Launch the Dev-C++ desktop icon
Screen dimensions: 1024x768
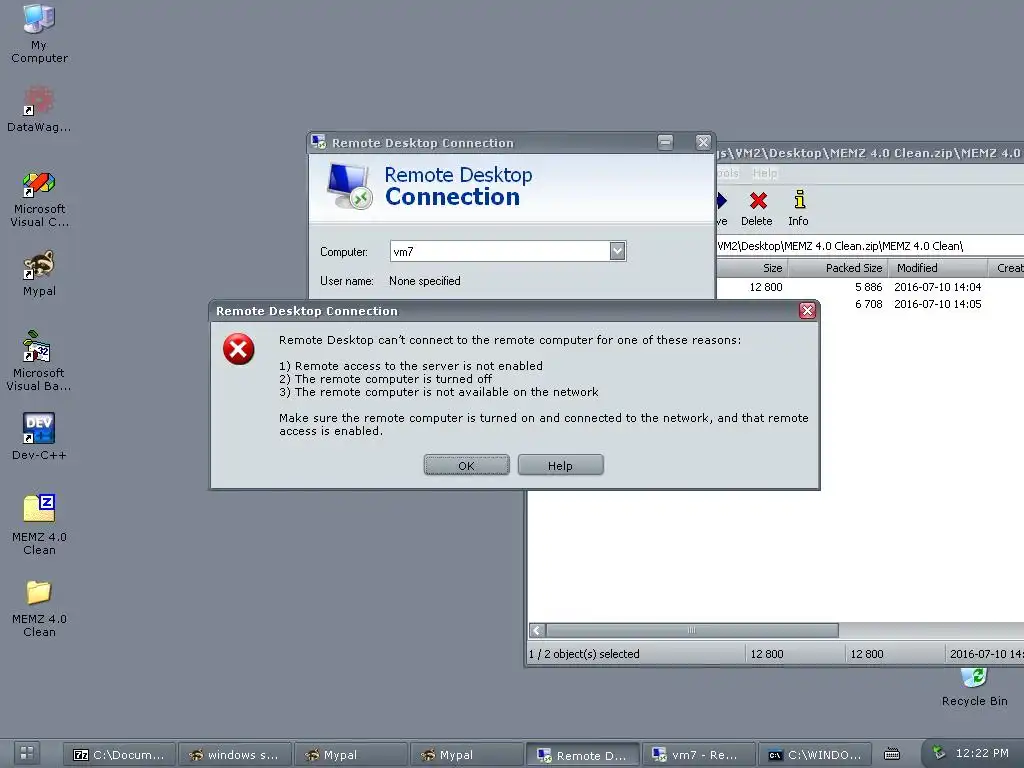(x=39, y=436)
